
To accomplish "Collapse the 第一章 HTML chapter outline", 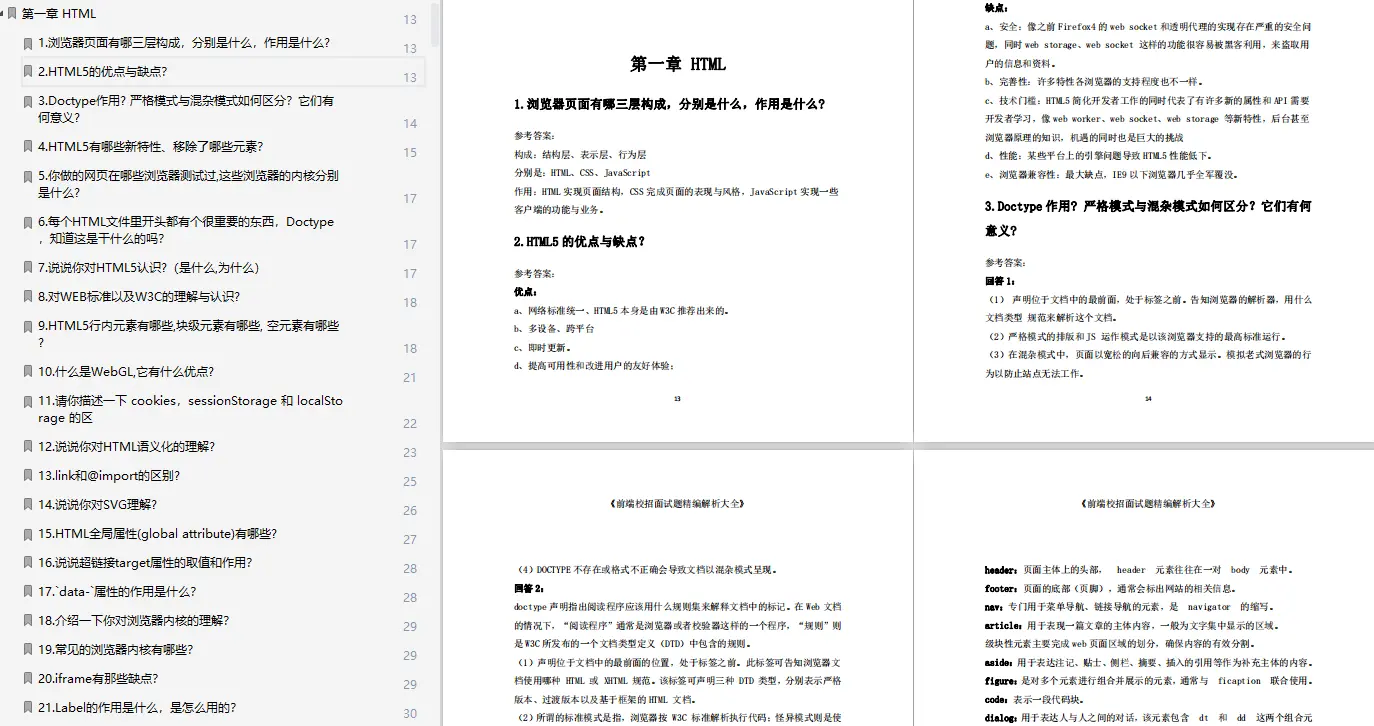I will click(2, 13).
